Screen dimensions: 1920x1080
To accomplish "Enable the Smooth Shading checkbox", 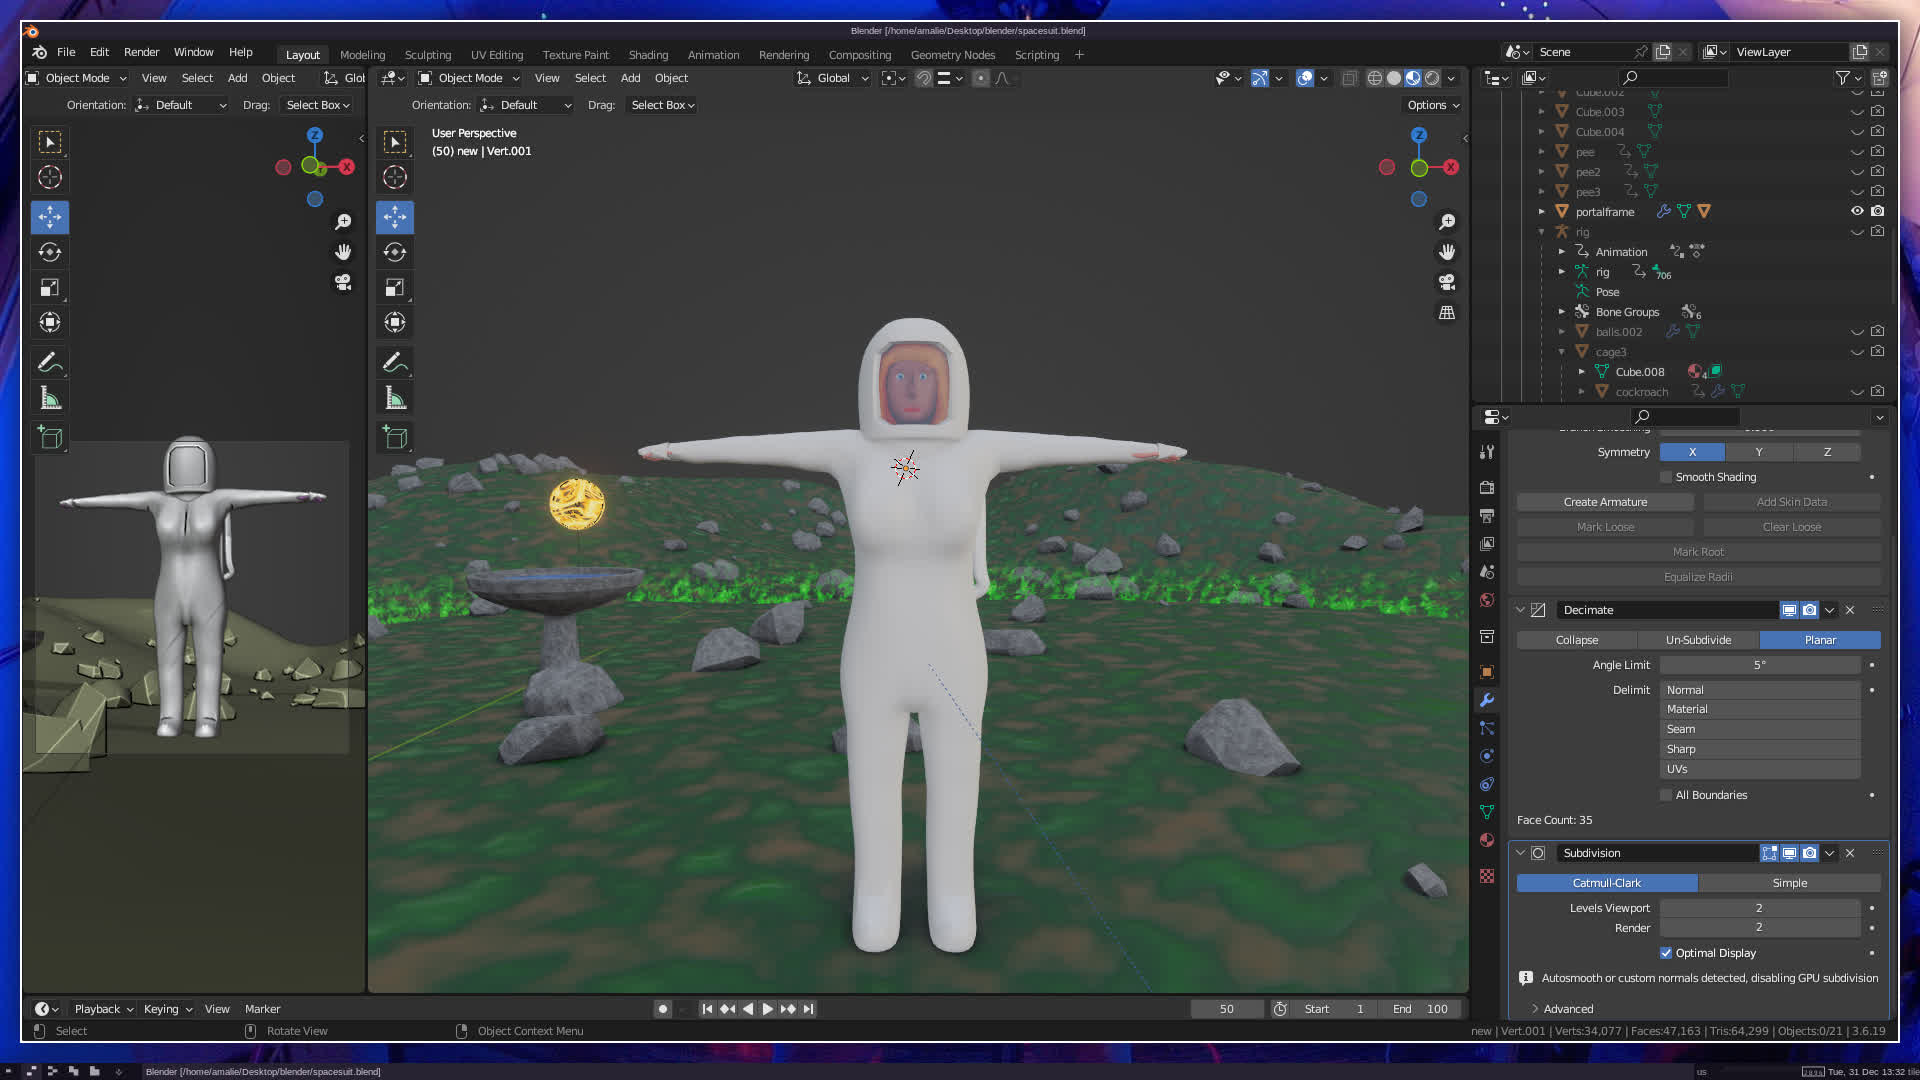I will 1666,477.
